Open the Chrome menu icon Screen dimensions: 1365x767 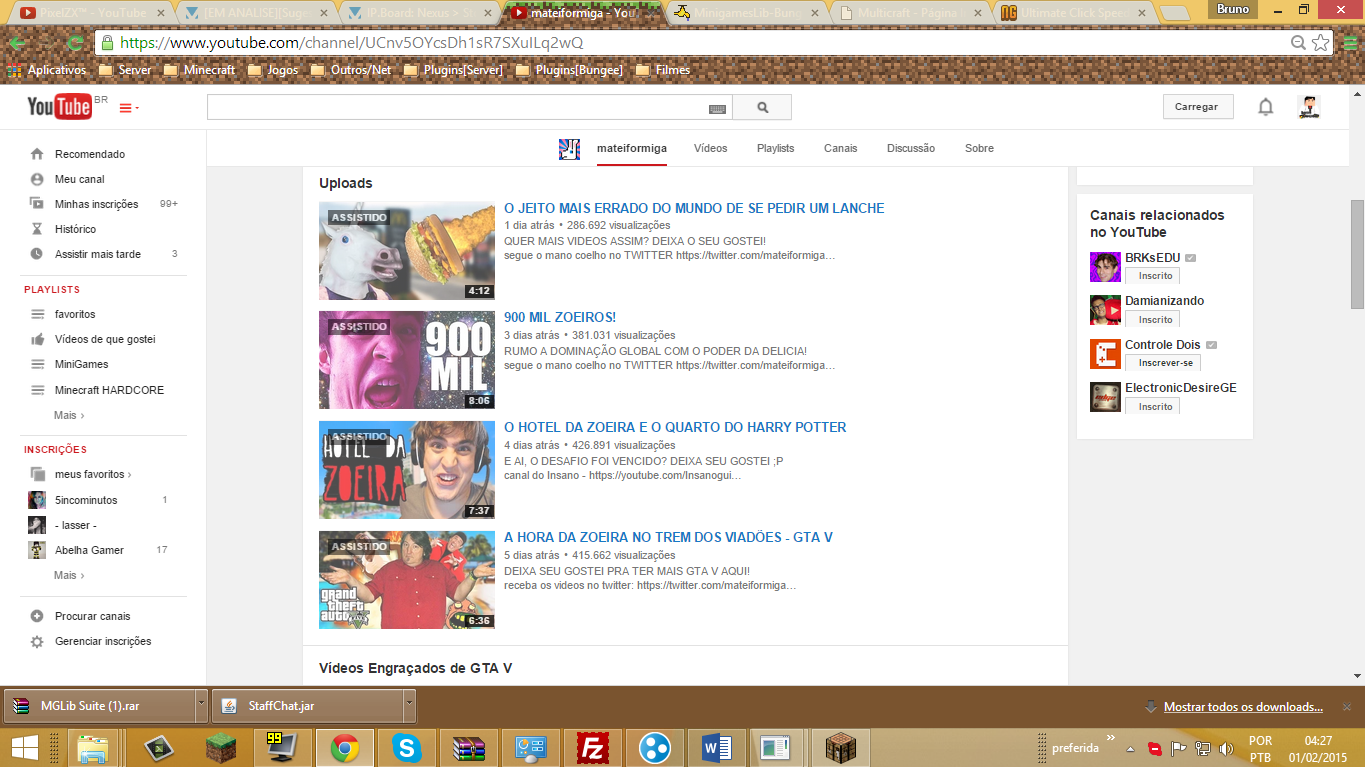coord(1350,43)
